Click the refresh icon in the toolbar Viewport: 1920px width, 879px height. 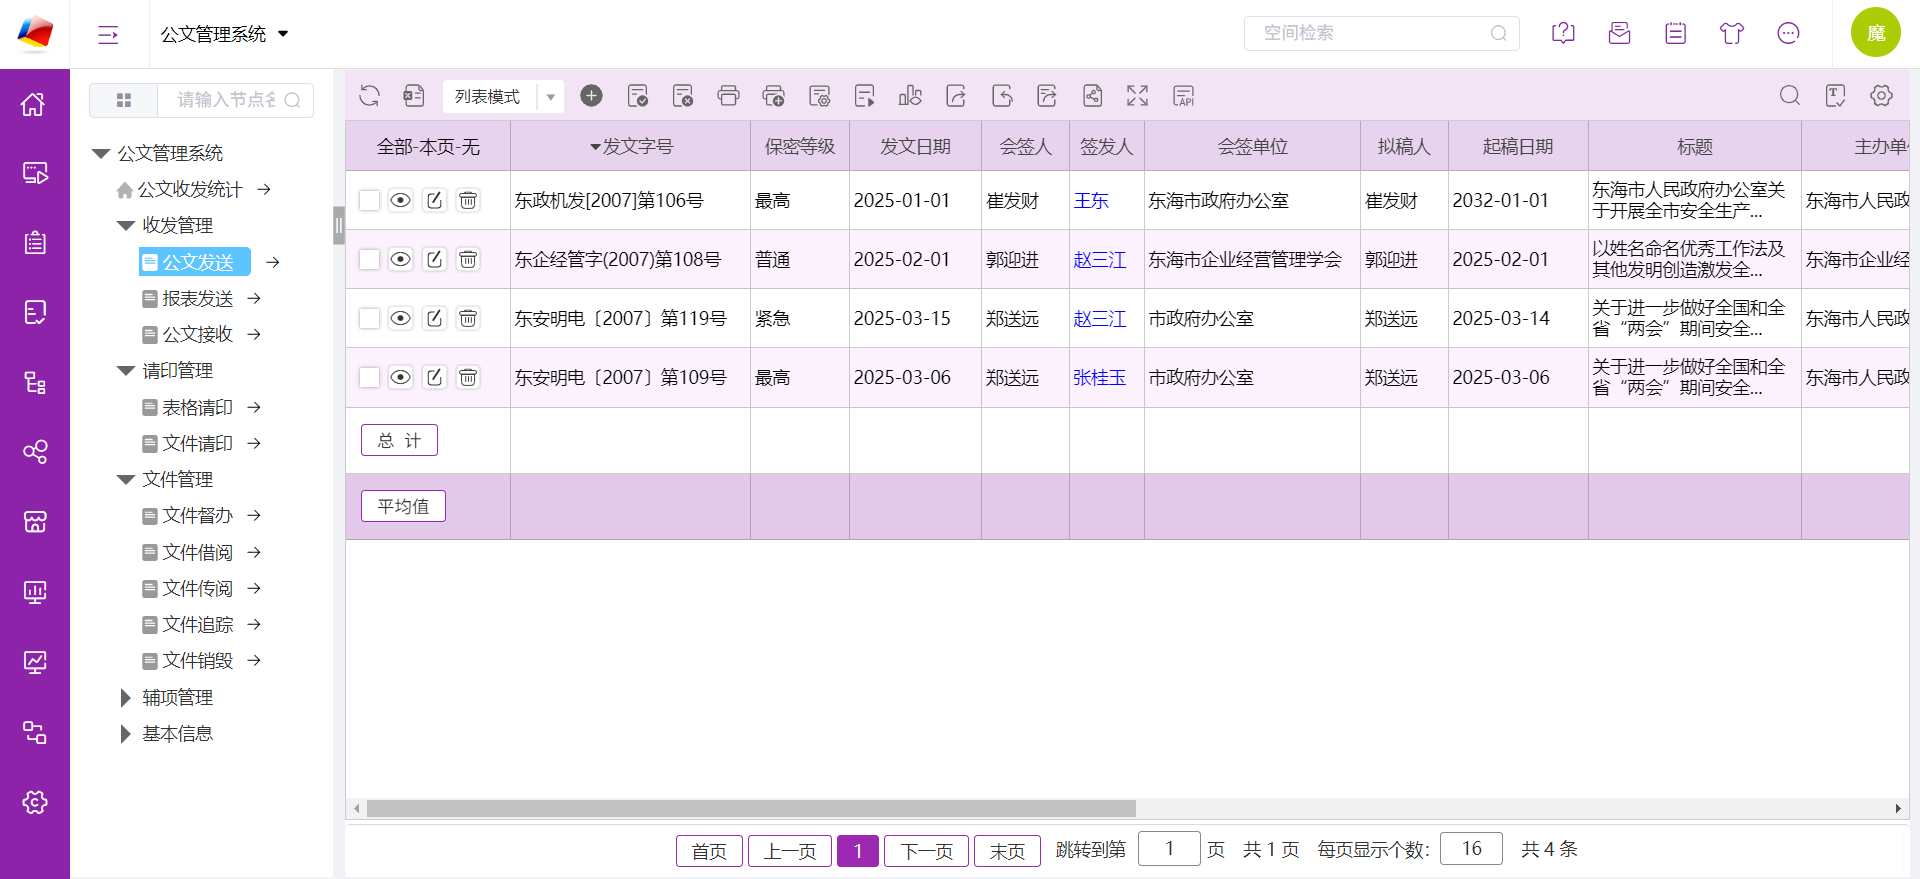pos(370,96)
